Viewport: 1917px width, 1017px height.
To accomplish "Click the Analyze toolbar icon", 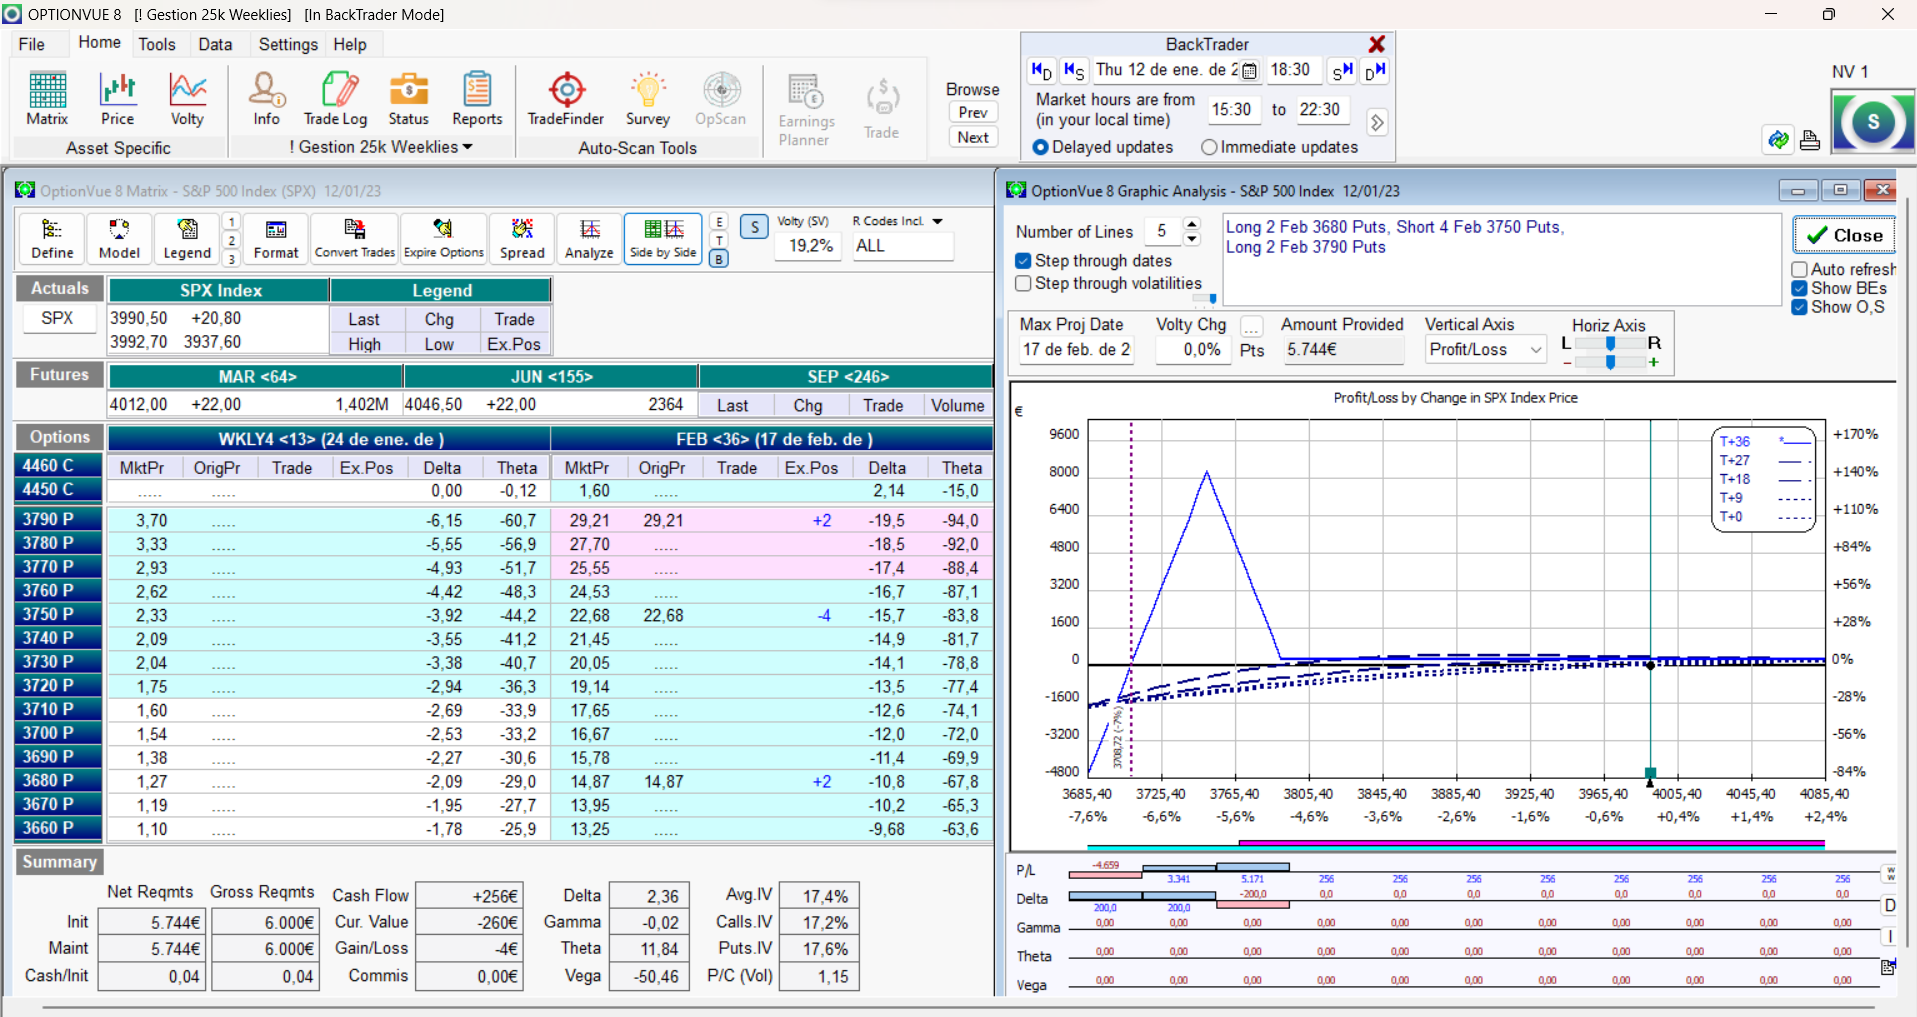I will tap(589, 239).
